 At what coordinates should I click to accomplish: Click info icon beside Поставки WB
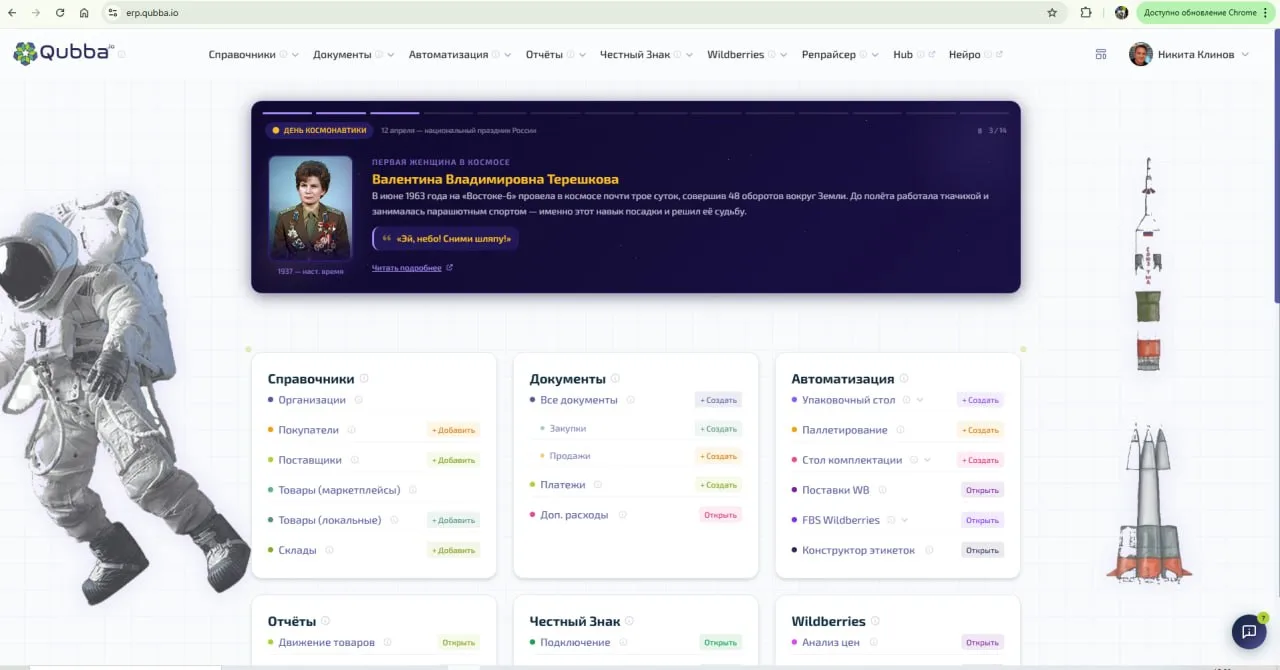882,490
